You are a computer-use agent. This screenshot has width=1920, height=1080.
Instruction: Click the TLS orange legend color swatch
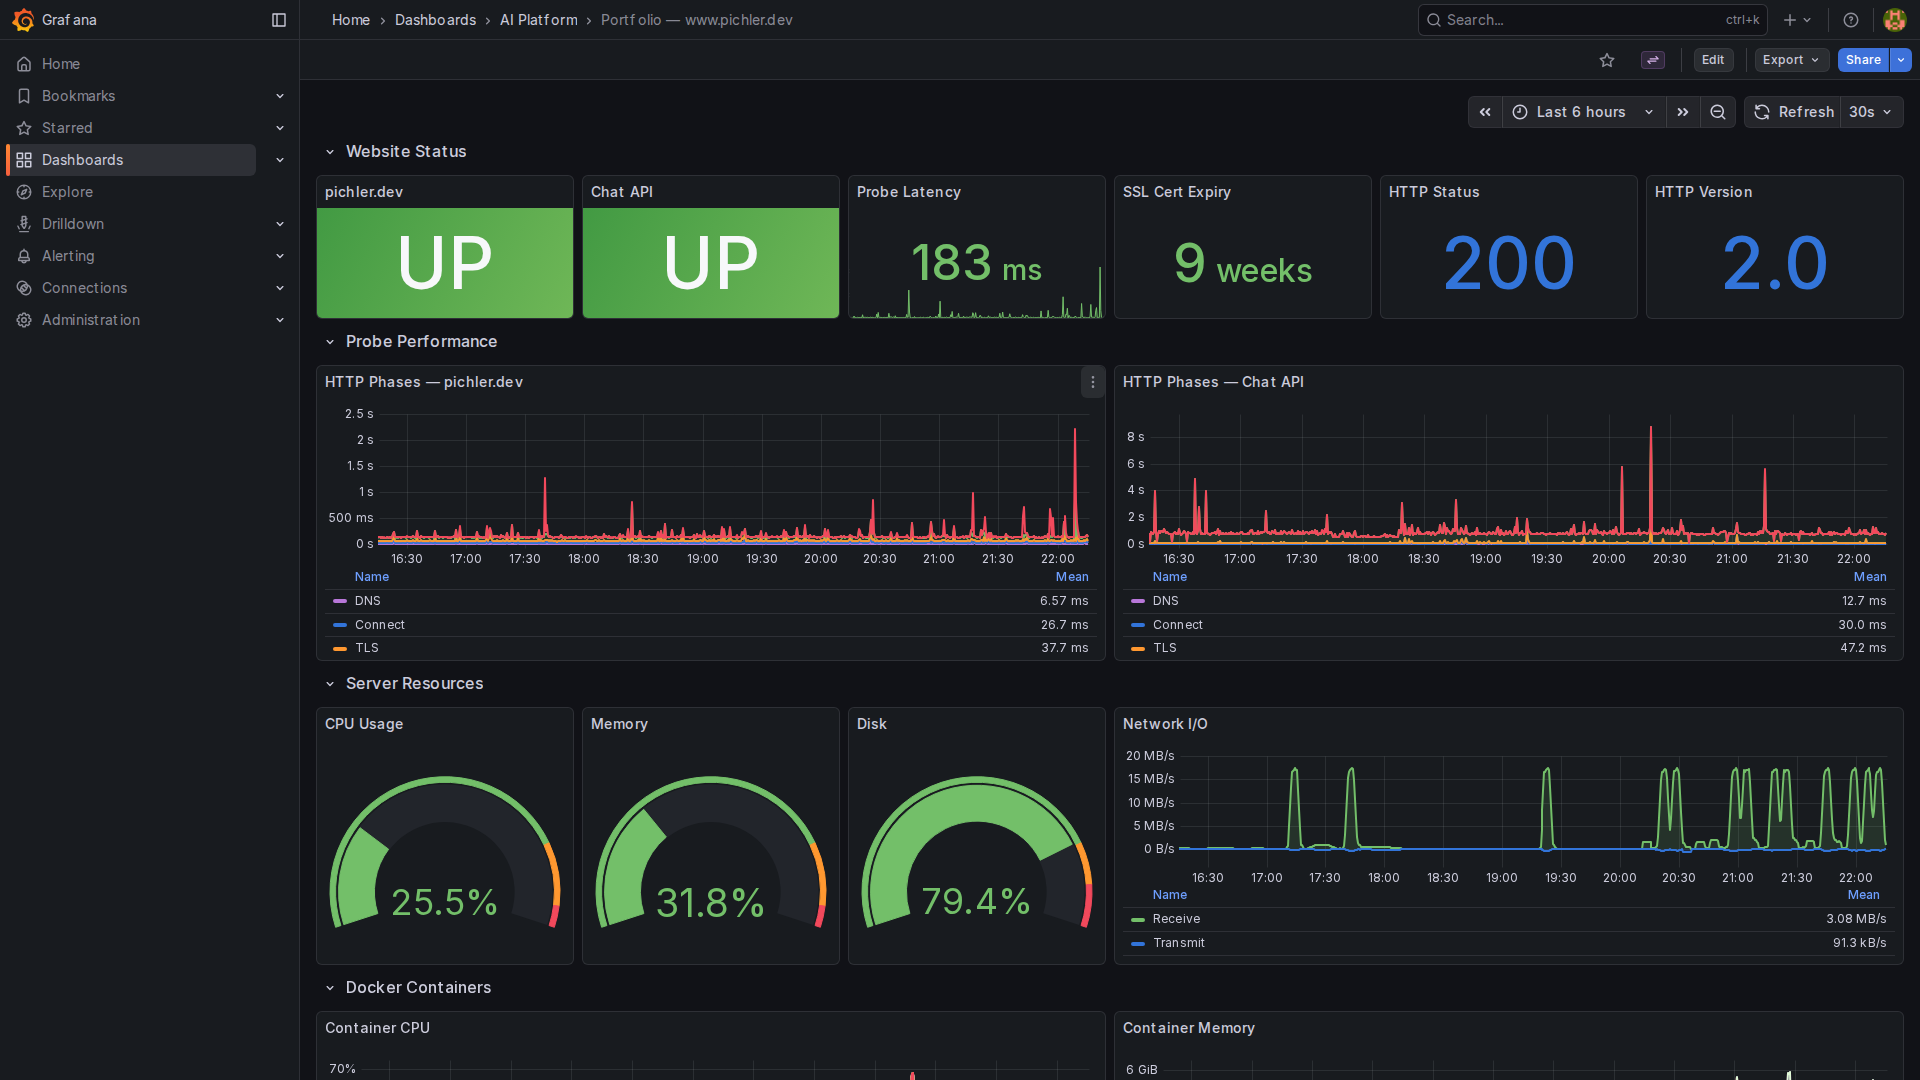(x=340, y=648)
